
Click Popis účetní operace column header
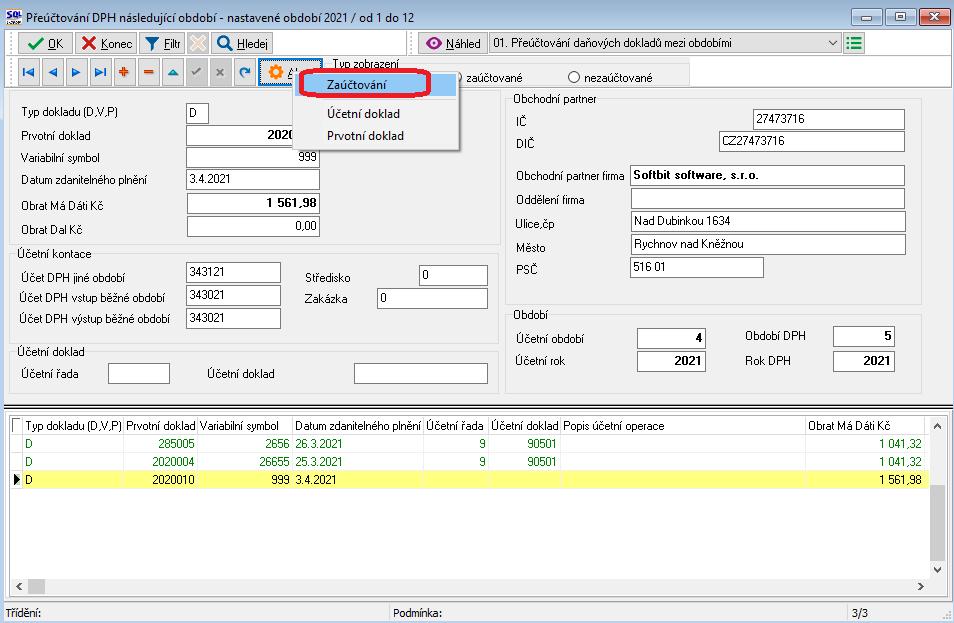click(x=683, y=425)
